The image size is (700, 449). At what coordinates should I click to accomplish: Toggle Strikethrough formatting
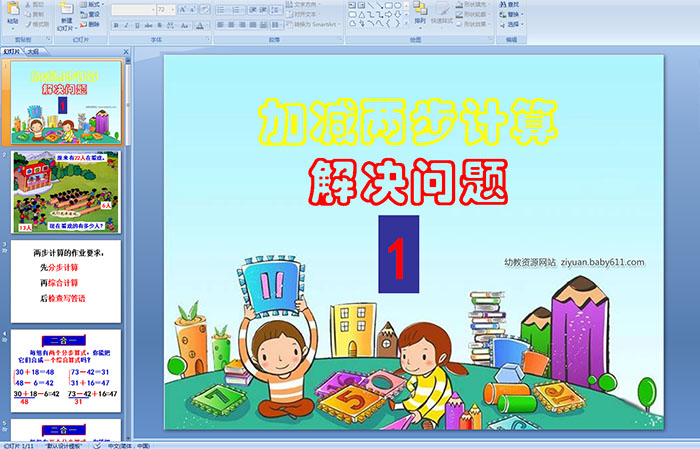click(148, 25)
